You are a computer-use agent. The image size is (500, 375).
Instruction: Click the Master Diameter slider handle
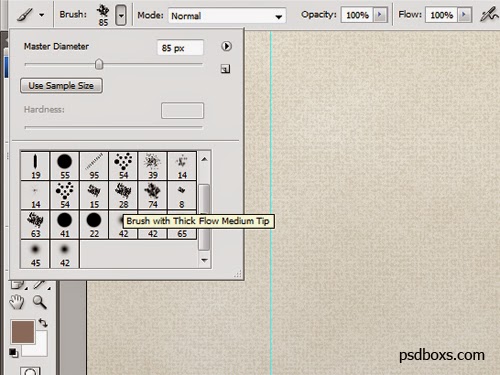pyautogui.click(x=99, y=64)
